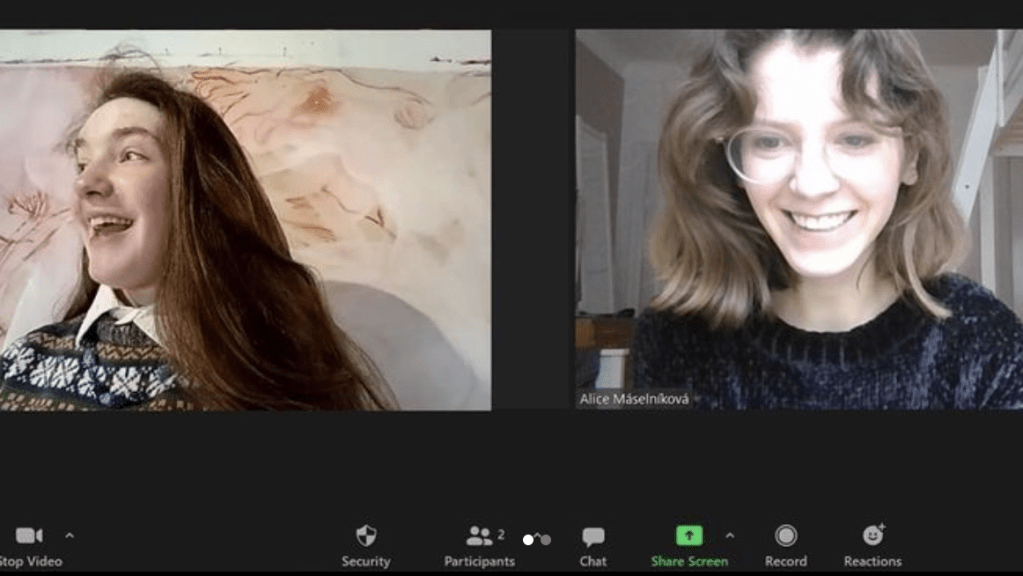Open the Chat speech bubble icon
The image size is (1023, 576).
(593, 536)
